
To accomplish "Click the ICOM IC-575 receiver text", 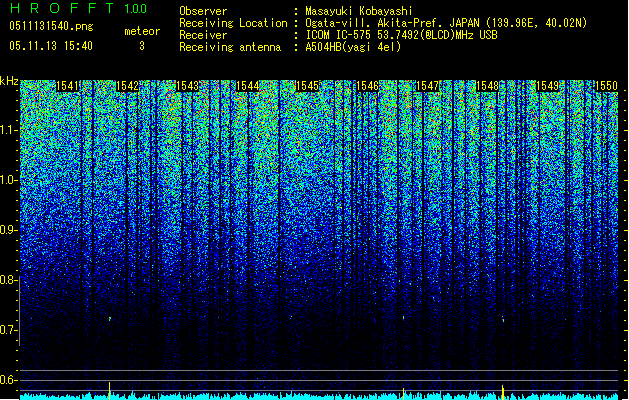I will tap(401, 35).
